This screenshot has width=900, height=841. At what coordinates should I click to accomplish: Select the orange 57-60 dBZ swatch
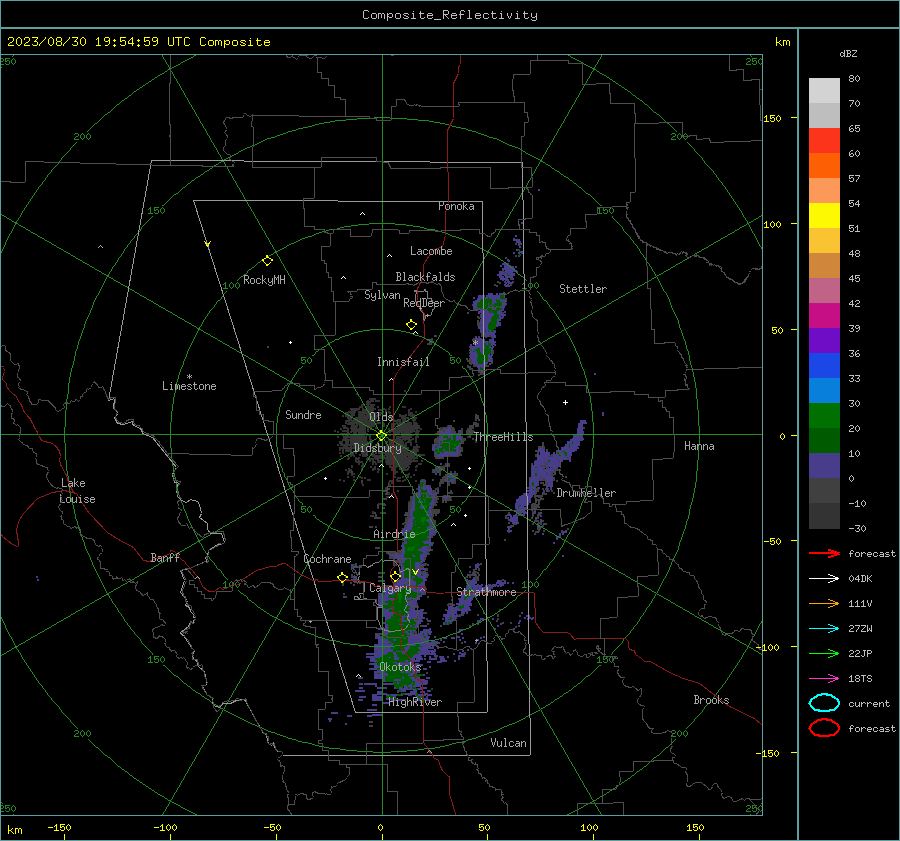tap(824, 166)
